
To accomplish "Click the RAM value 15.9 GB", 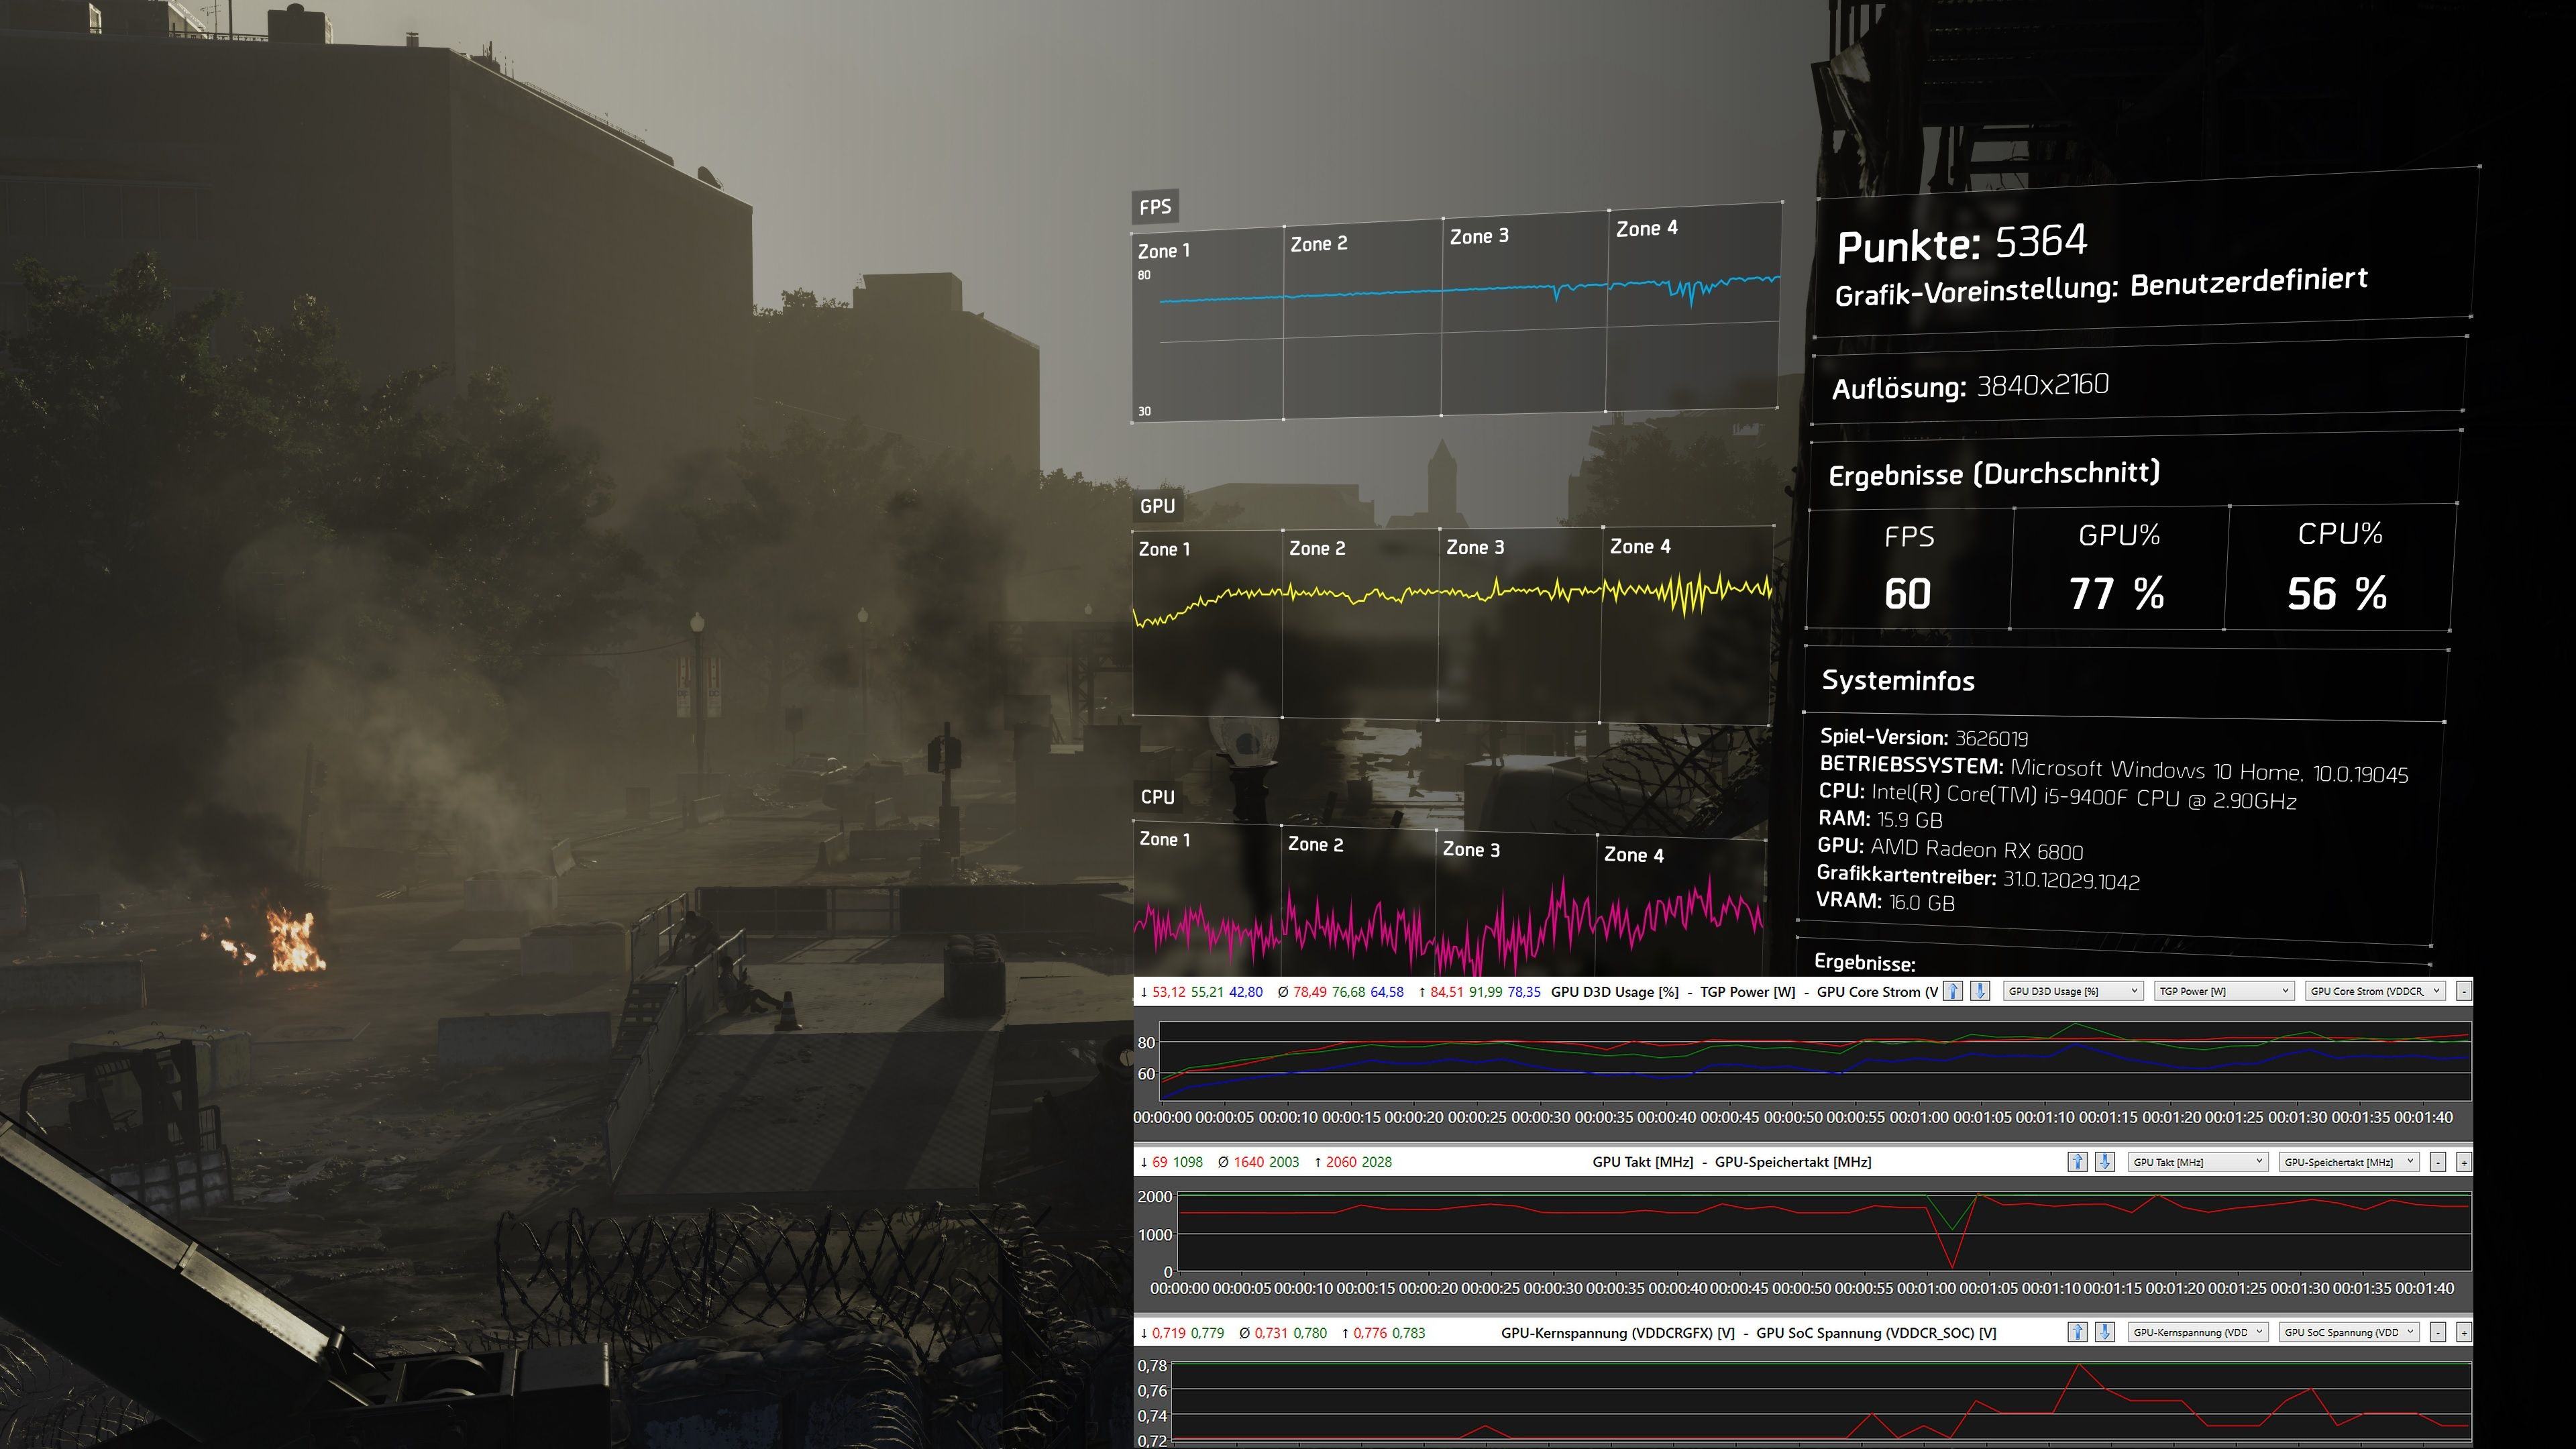I will click(x=1910, y=820).
